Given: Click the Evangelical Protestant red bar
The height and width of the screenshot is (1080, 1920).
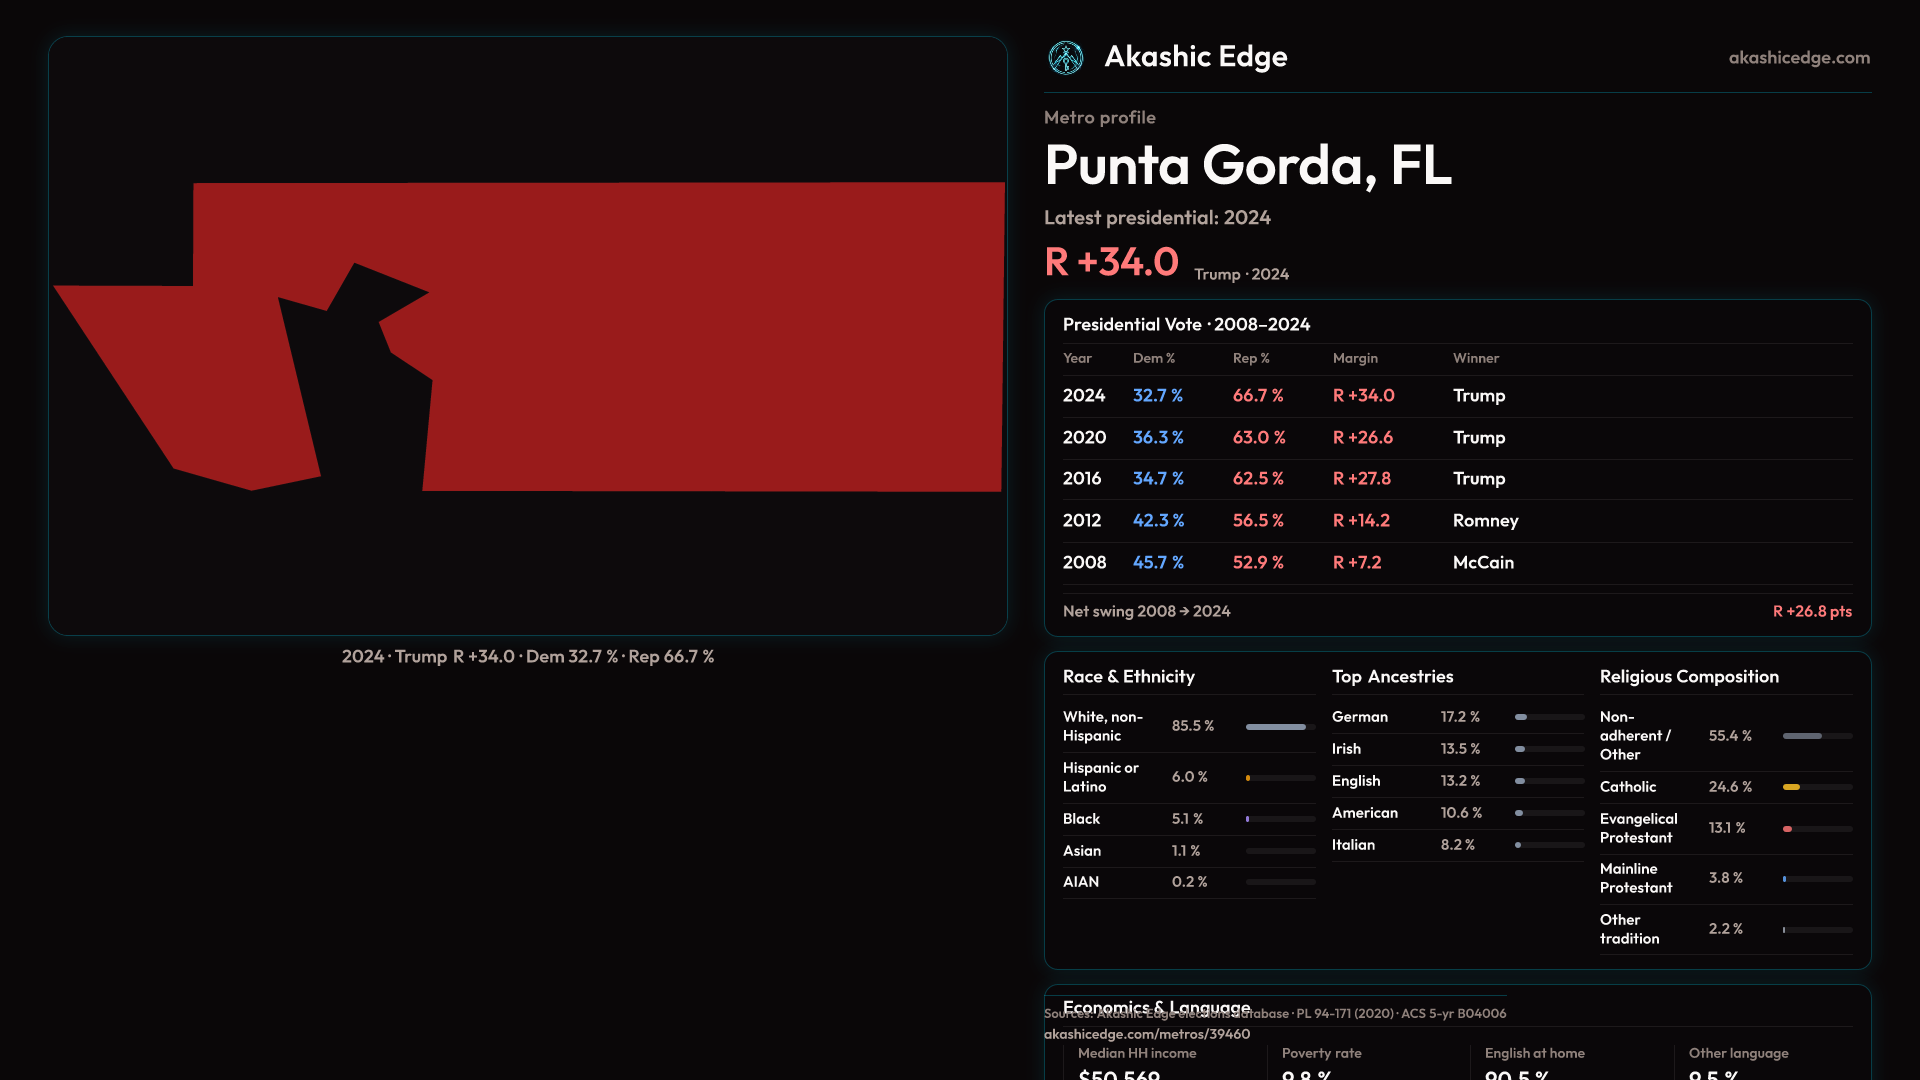Looking at the screenshot, I should click(1788, 829).
